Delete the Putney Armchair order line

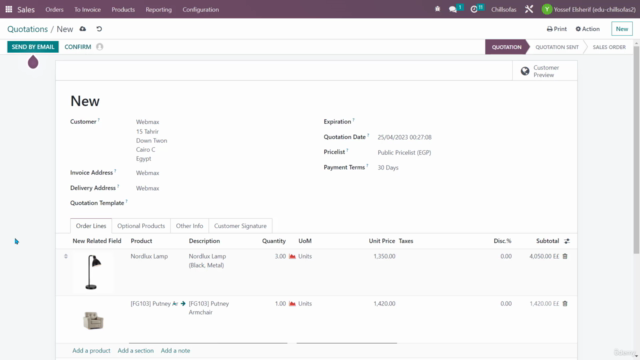(x=565, y=304)
